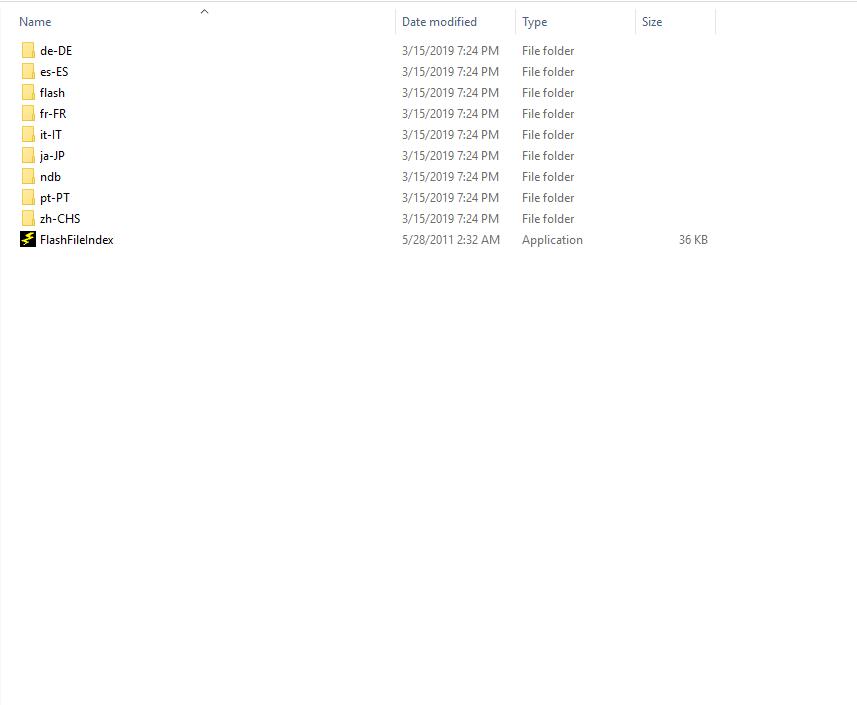Select the es-ES folder name
Image resolution: width=857 pixels, height=705 pixels.
coord(54,72)
